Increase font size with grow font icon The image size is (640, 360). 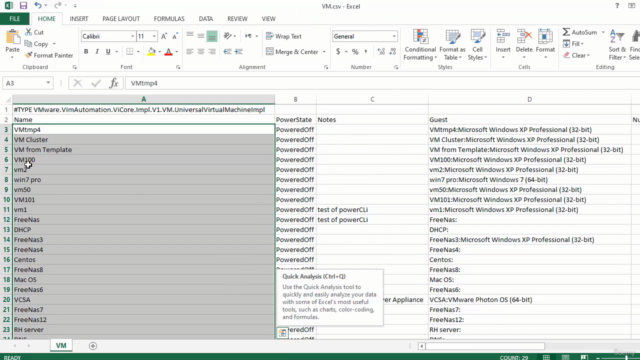coord(164,36)
